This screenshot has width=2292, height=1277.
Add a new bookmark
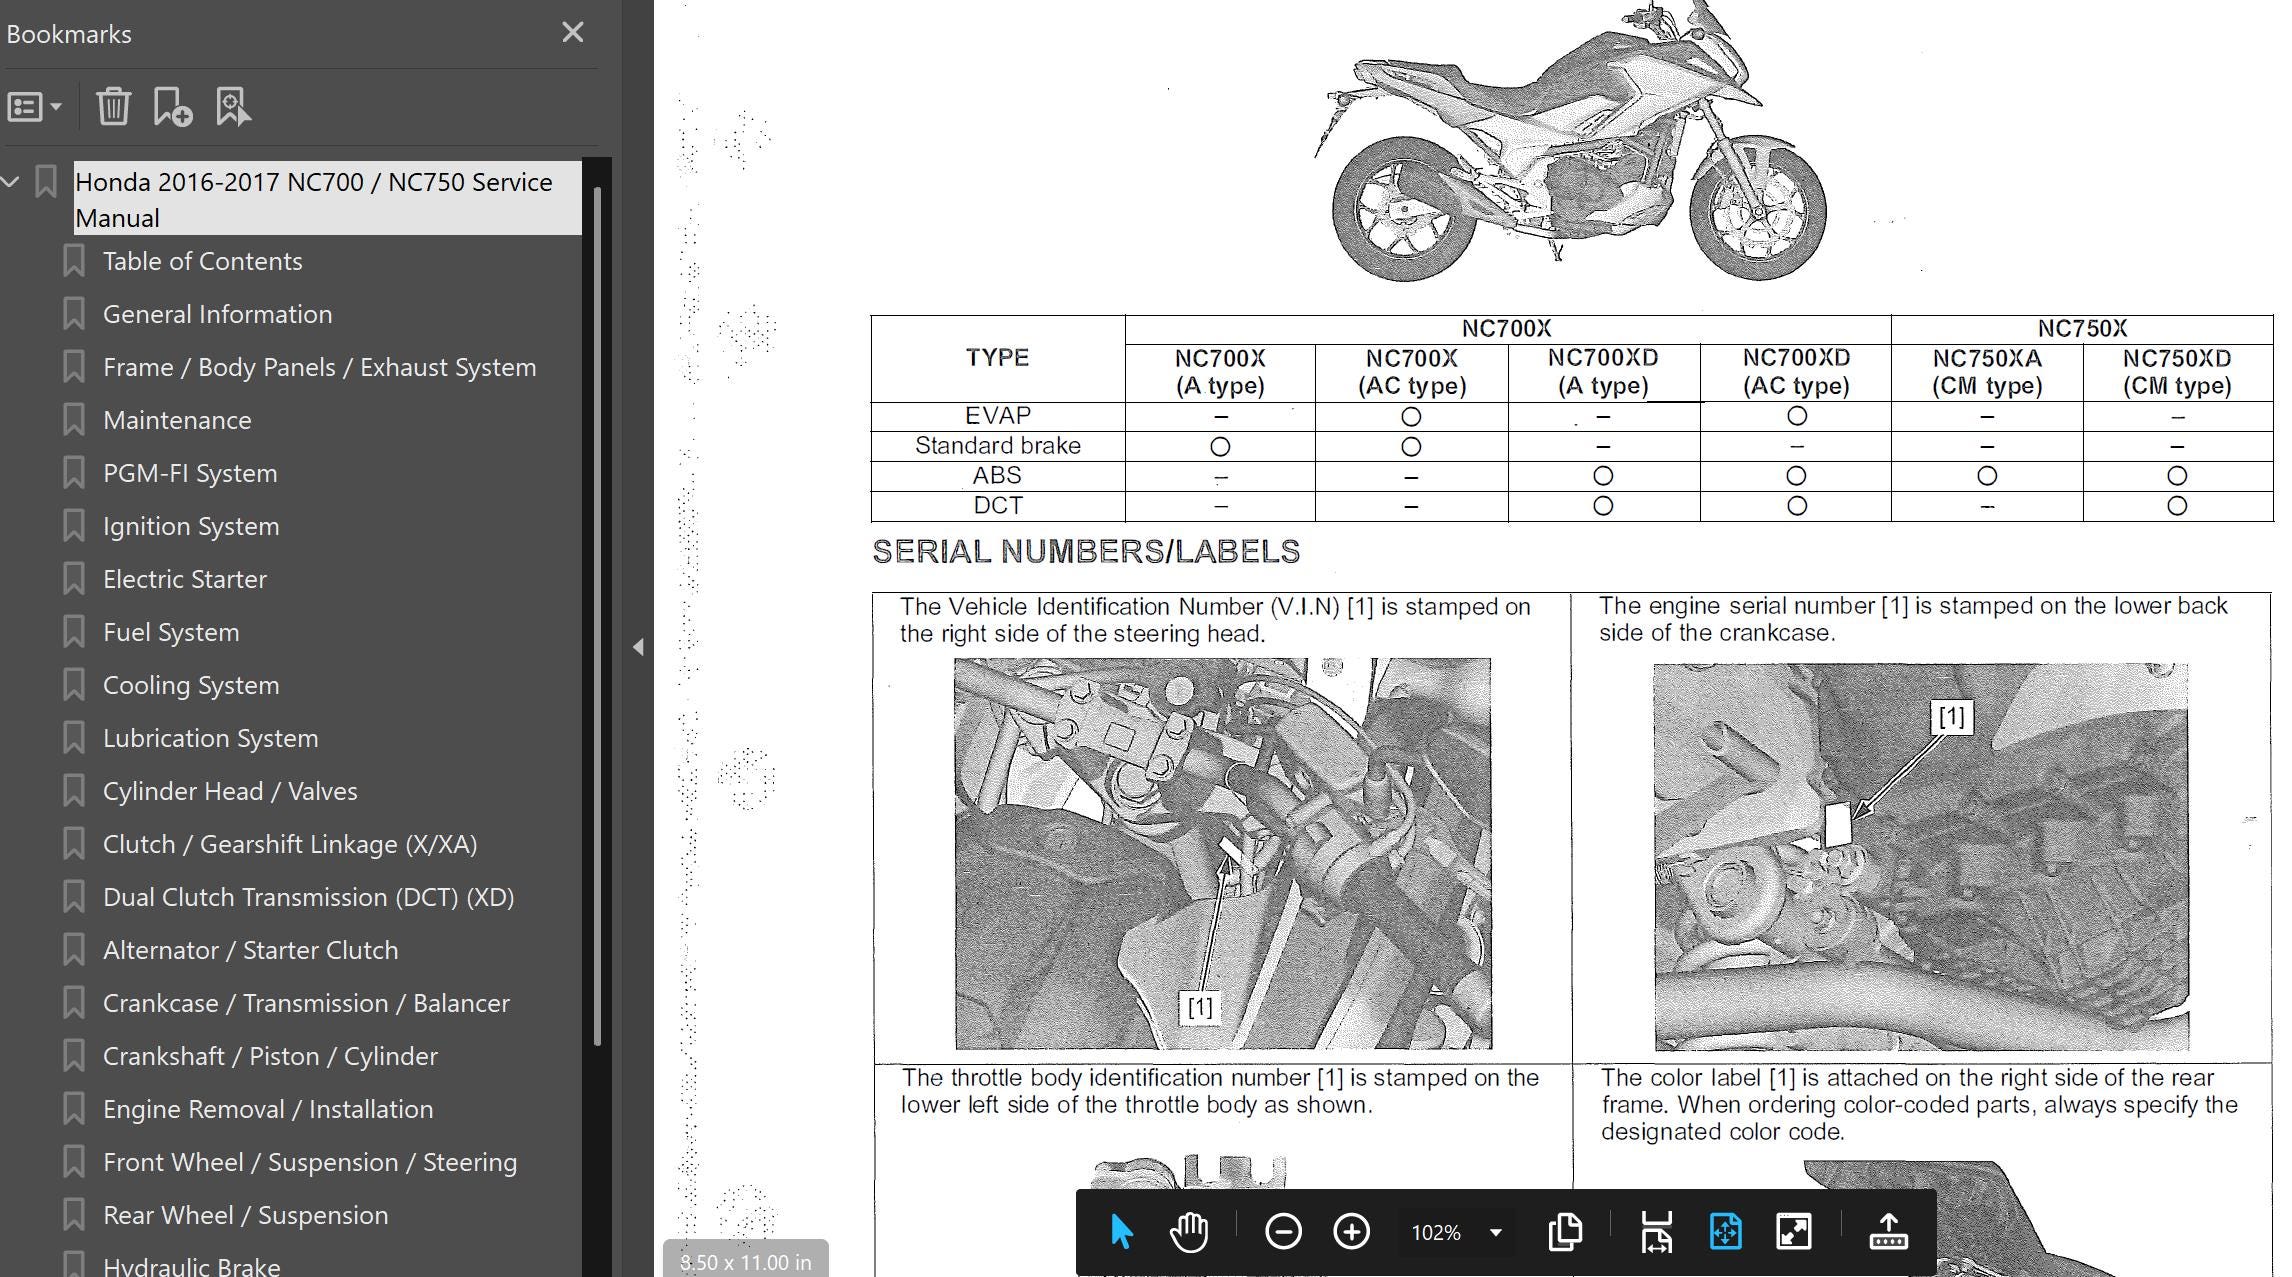click(172, 106)
